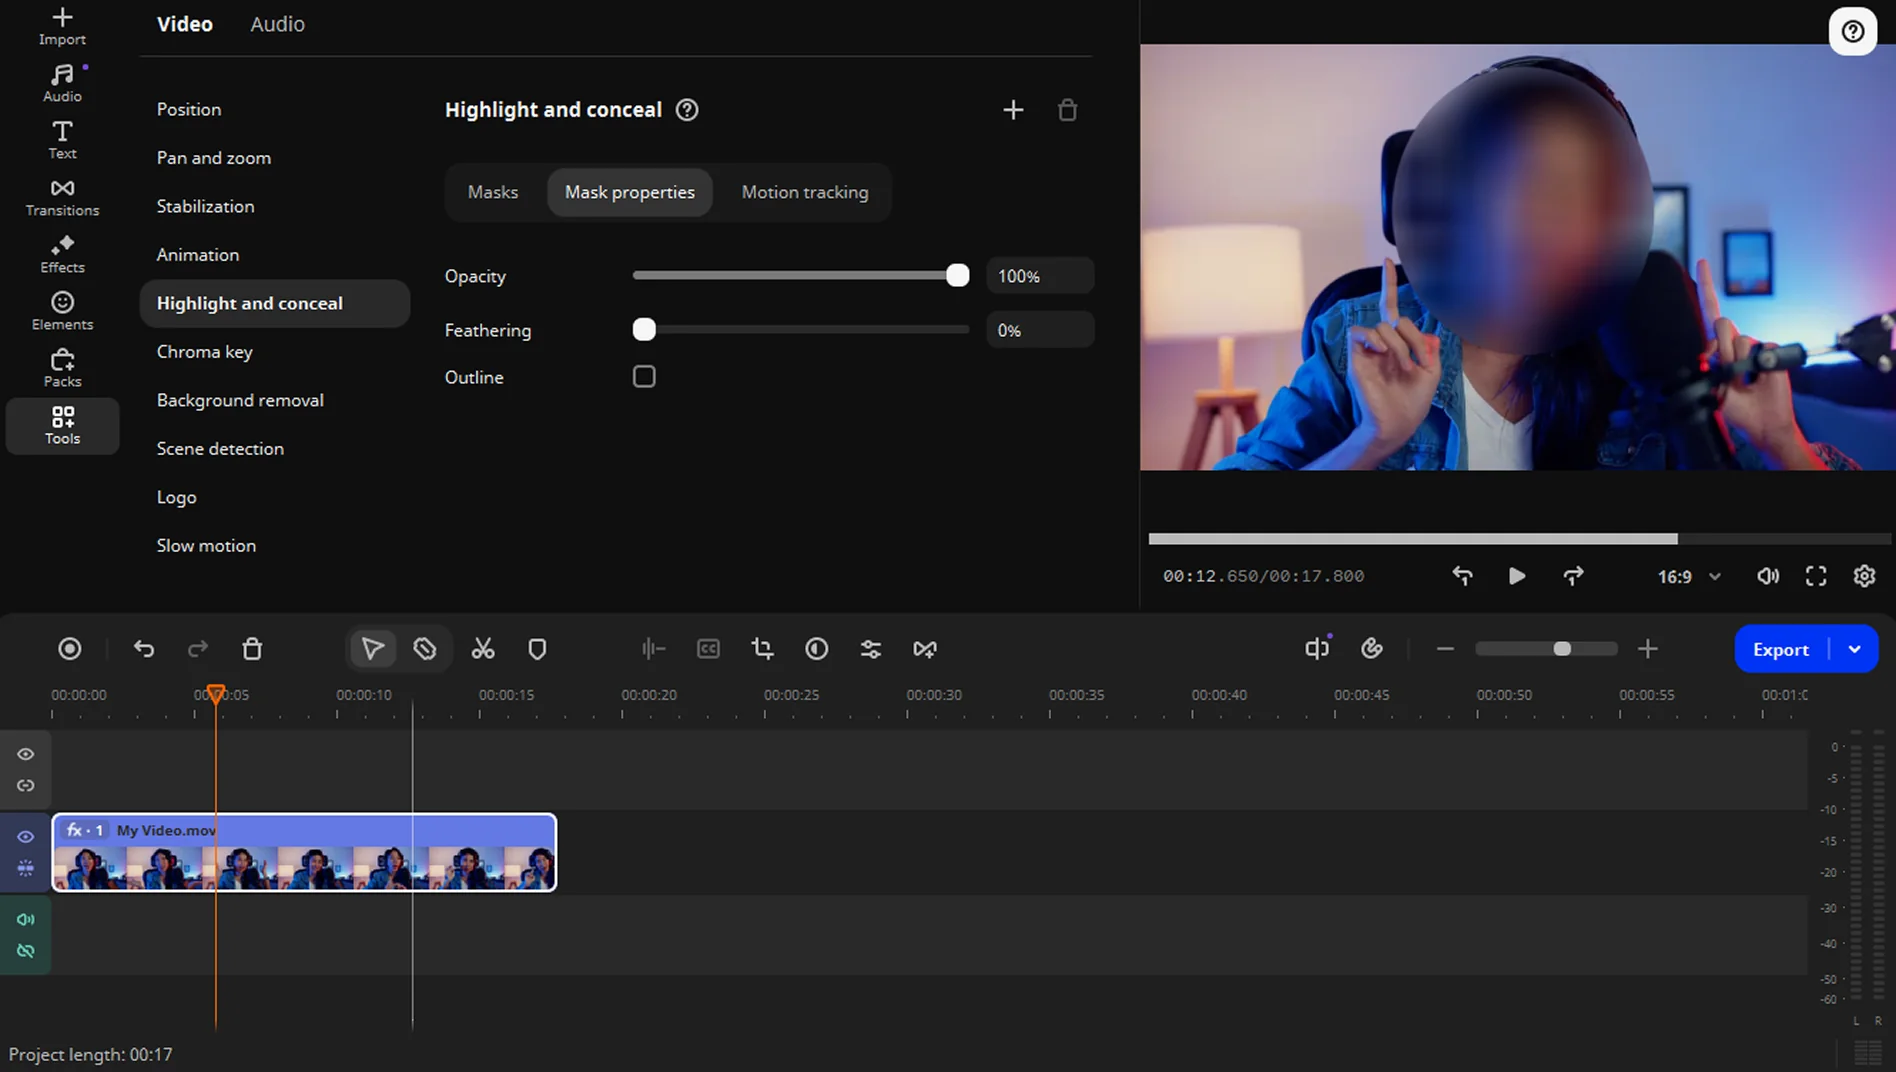Screen dimensions: 1896x1072
Task: Switch to the Audio tab
Action: pos(277,24)
